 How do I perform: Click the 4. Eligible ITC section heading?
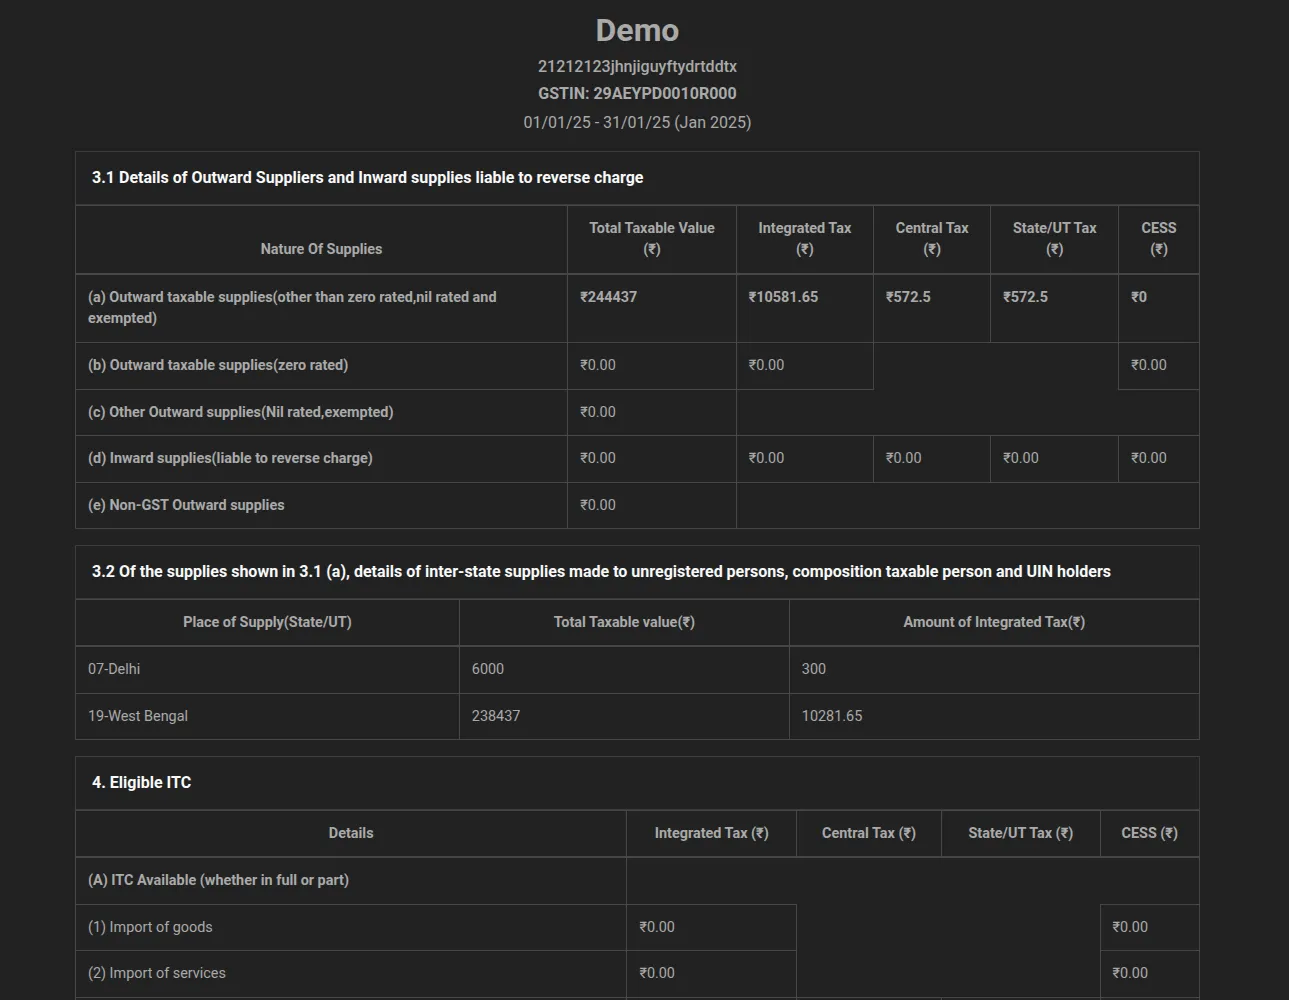141,783
